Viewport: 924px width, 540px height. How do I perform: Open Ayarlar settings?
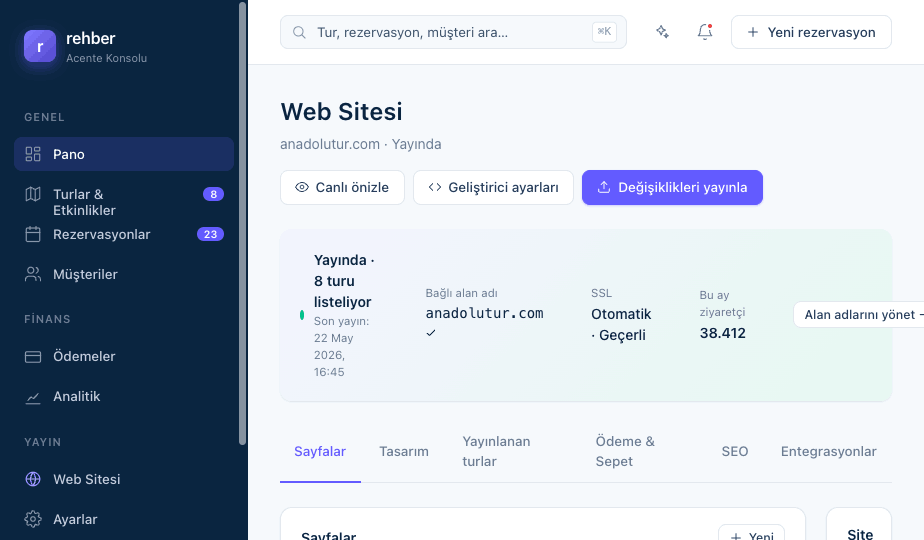click(124, 519)
